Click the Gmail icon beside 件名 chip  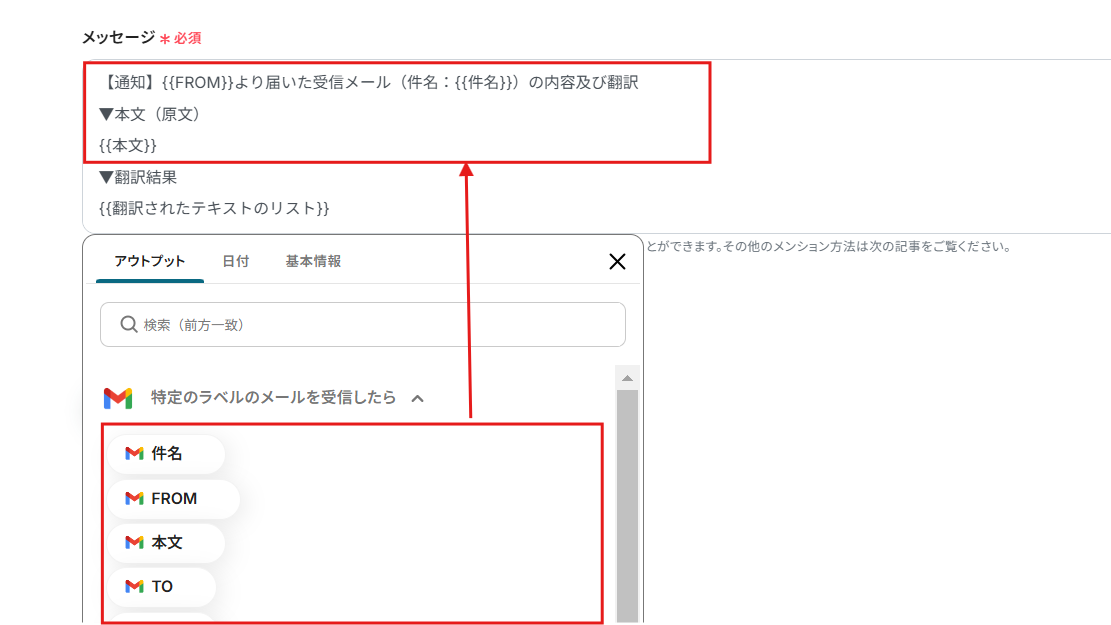(x=134, y=454)
